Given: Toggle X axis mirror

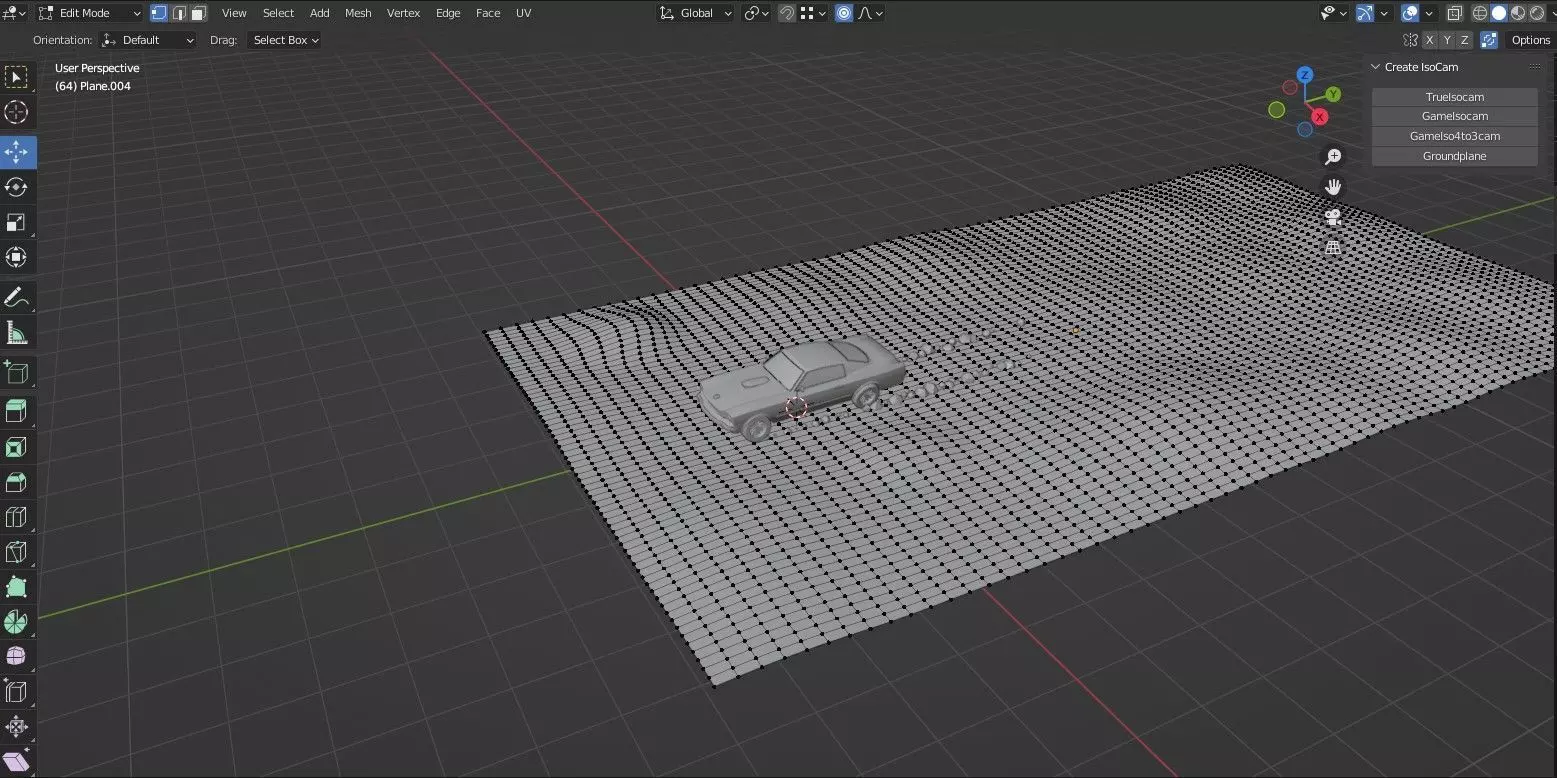Looking at the screenshot, I should pos(1429,40).
